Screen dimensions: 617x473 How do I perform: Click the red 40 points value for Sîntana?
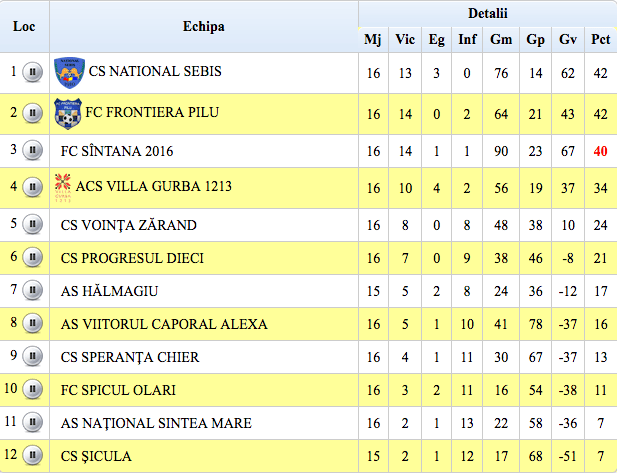(600, 151)
